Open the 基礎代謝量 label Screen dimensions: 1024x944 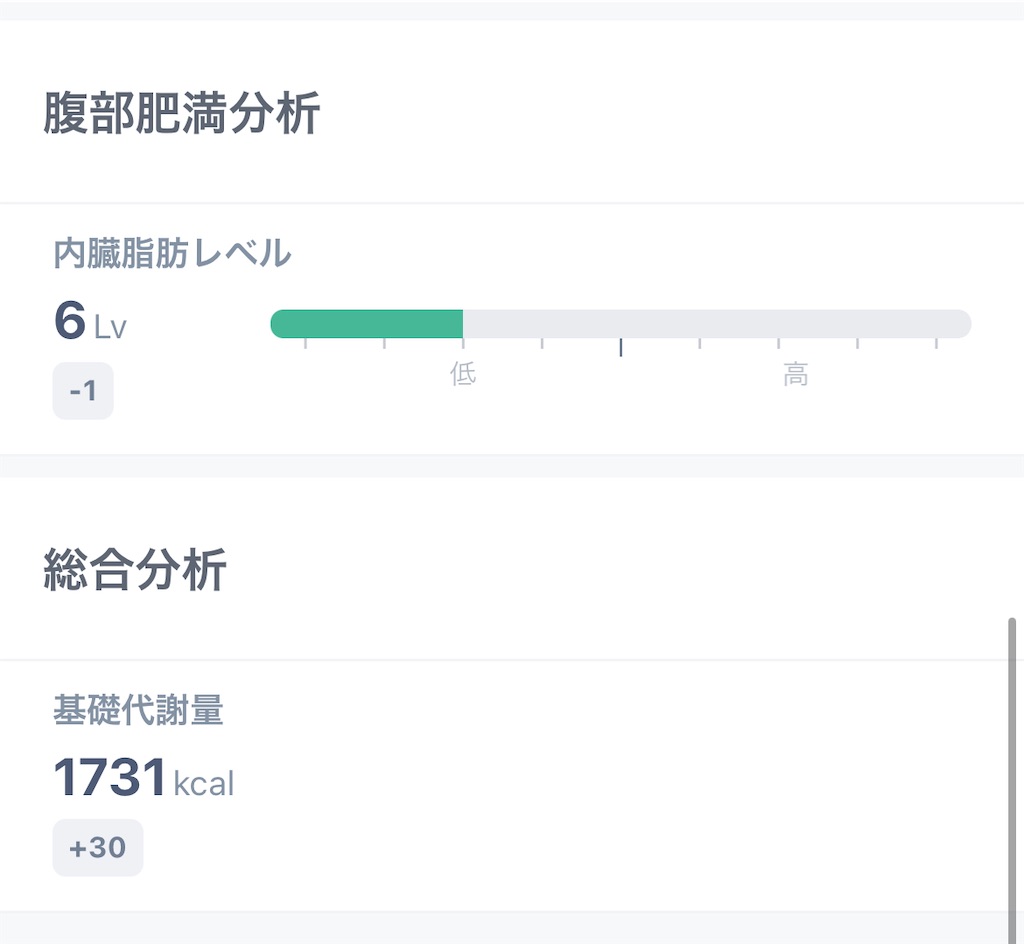(x=138, y=710)
